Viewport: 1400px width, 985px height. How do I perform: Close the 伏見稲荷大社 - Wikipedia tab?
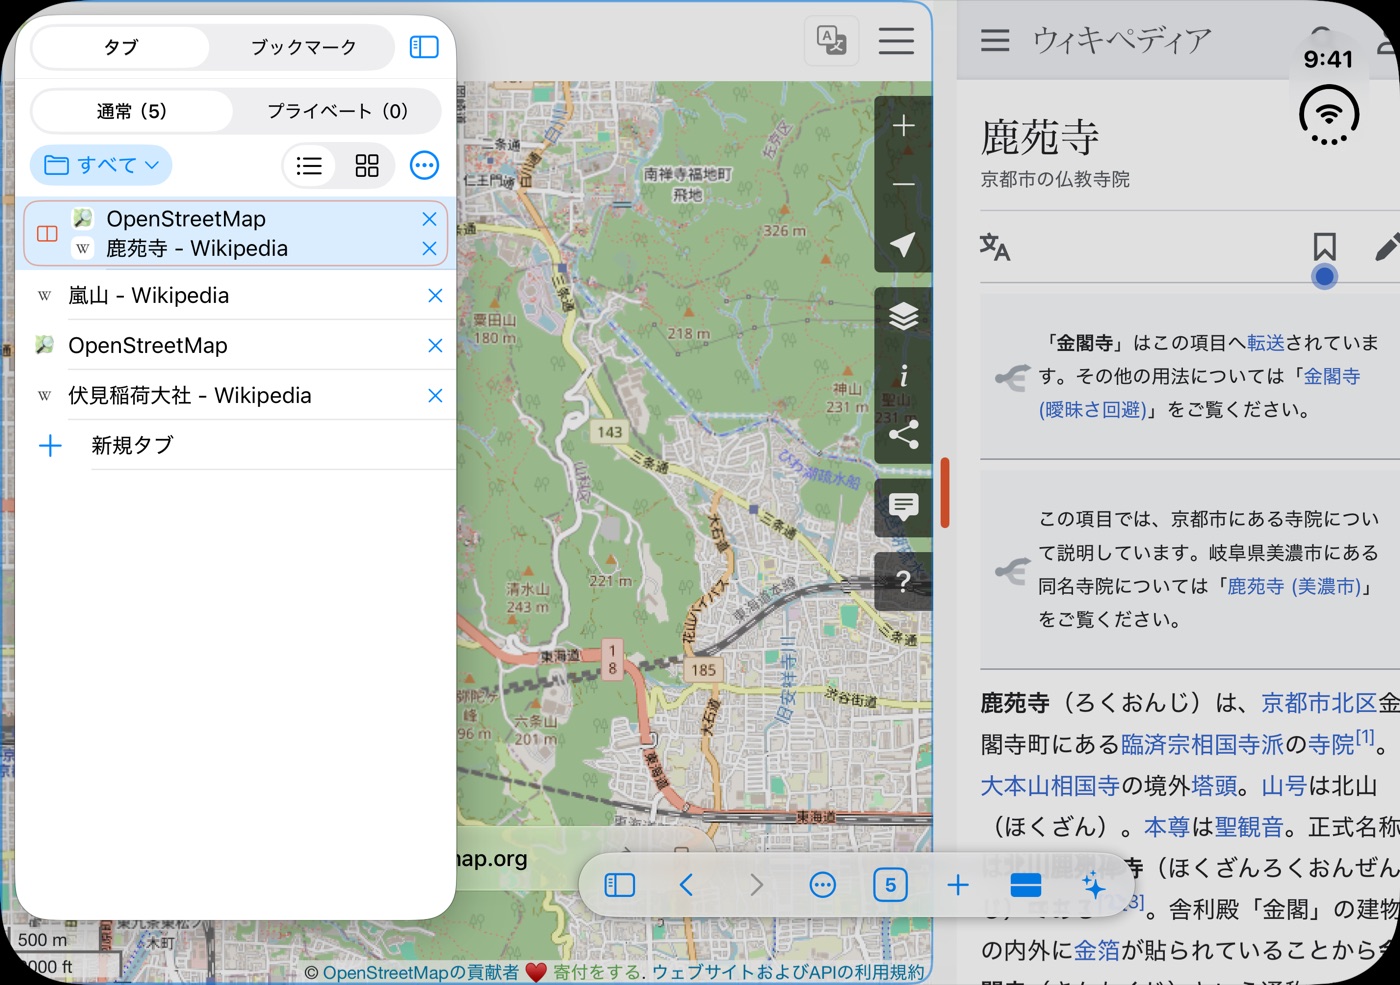(x=435, y=396)
